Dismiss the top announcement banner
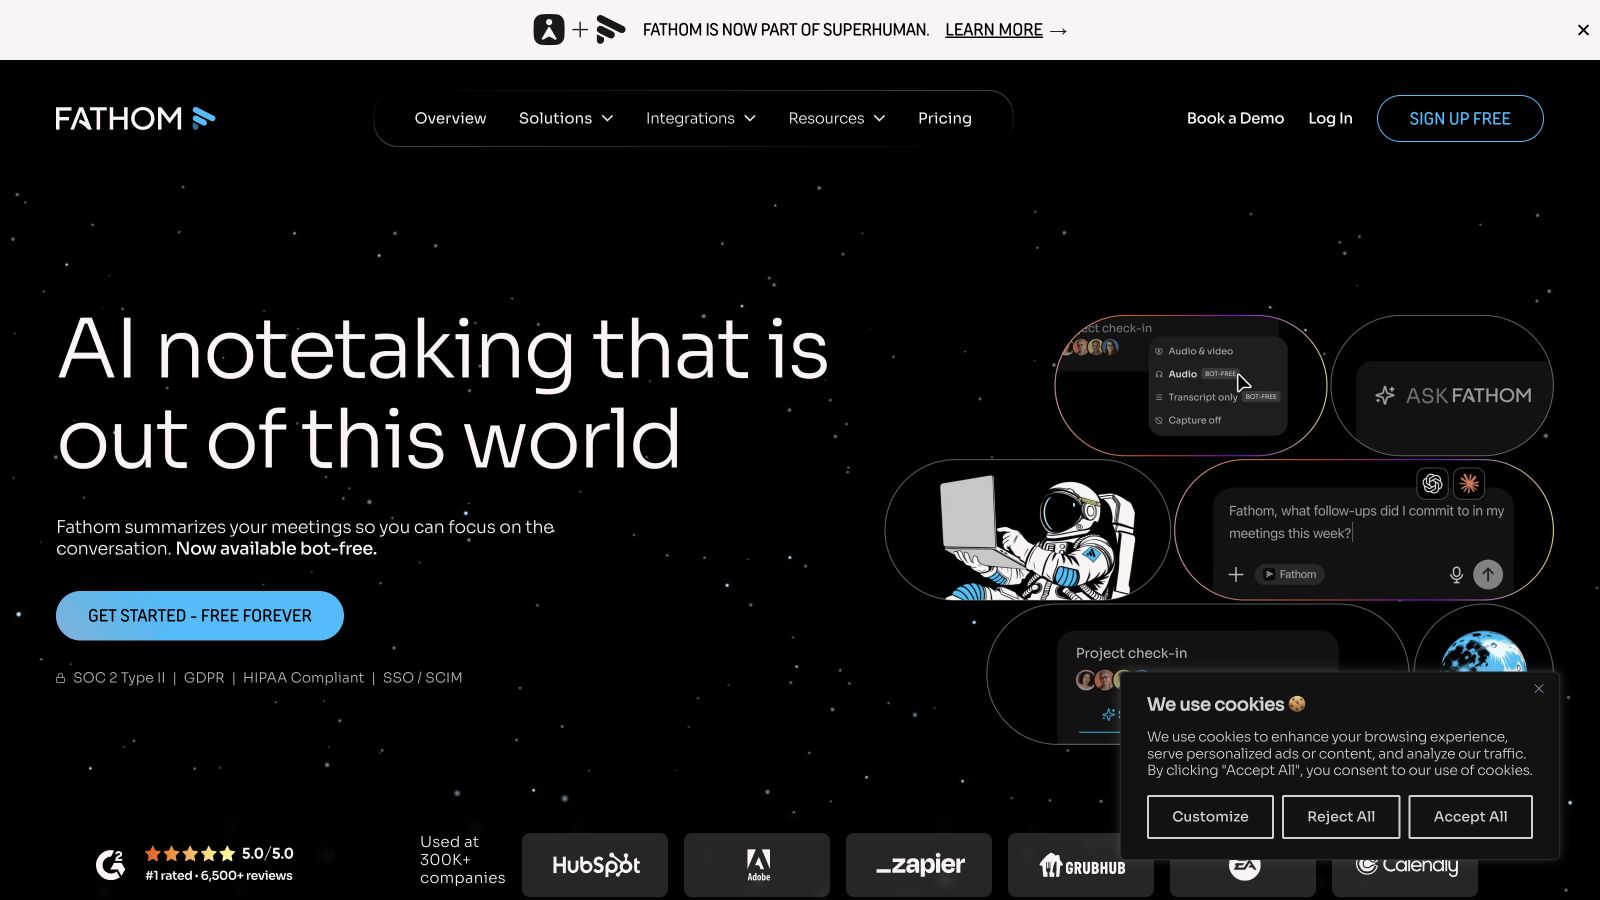 (x=1583, y=30)
